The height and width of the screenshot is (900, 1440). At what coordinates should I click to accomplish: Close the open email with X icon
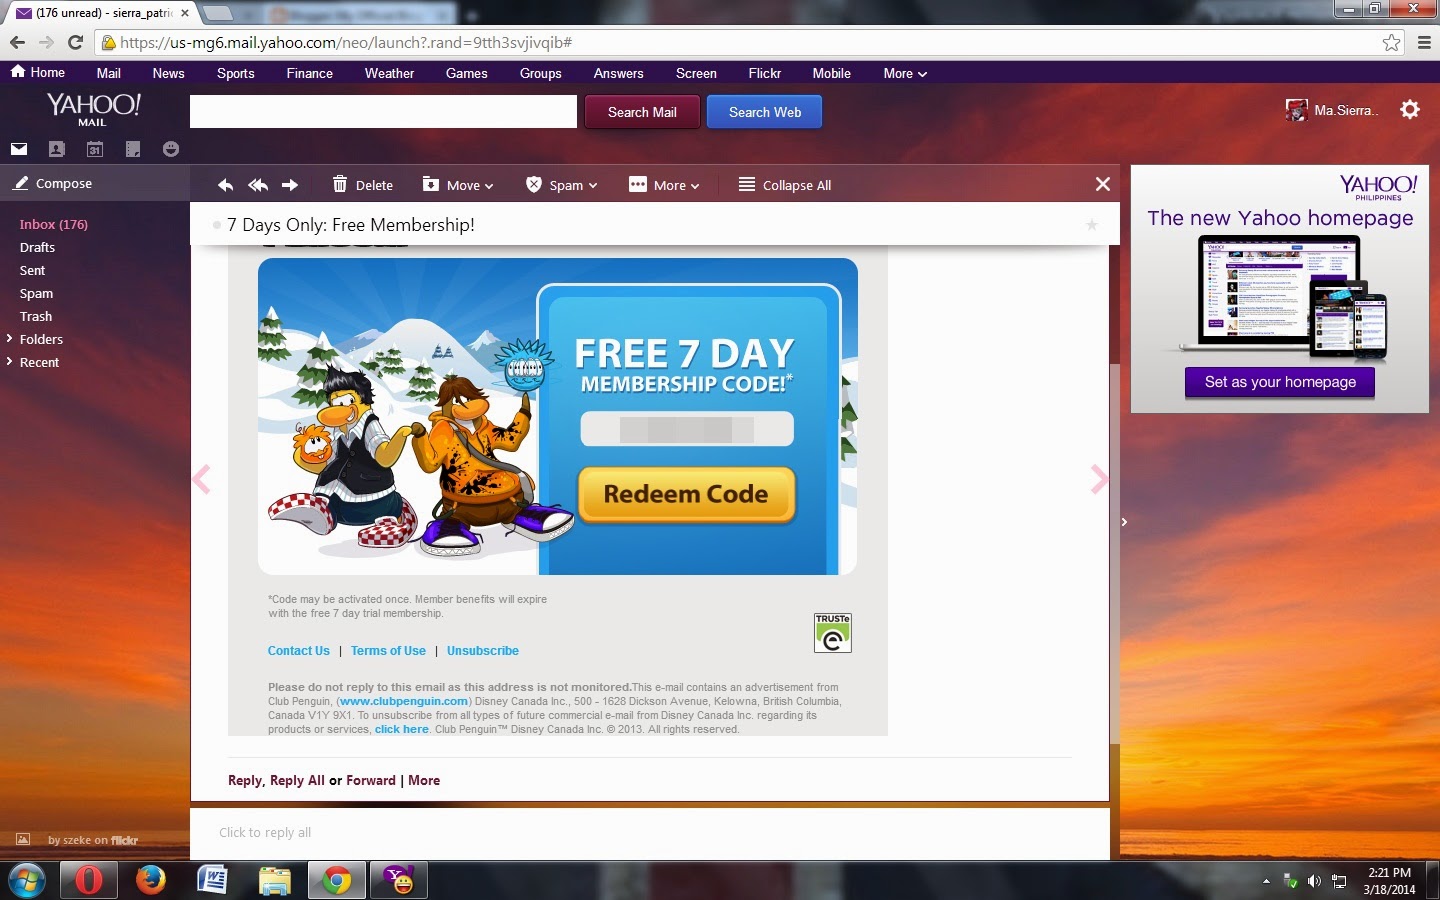point(1103,184)
